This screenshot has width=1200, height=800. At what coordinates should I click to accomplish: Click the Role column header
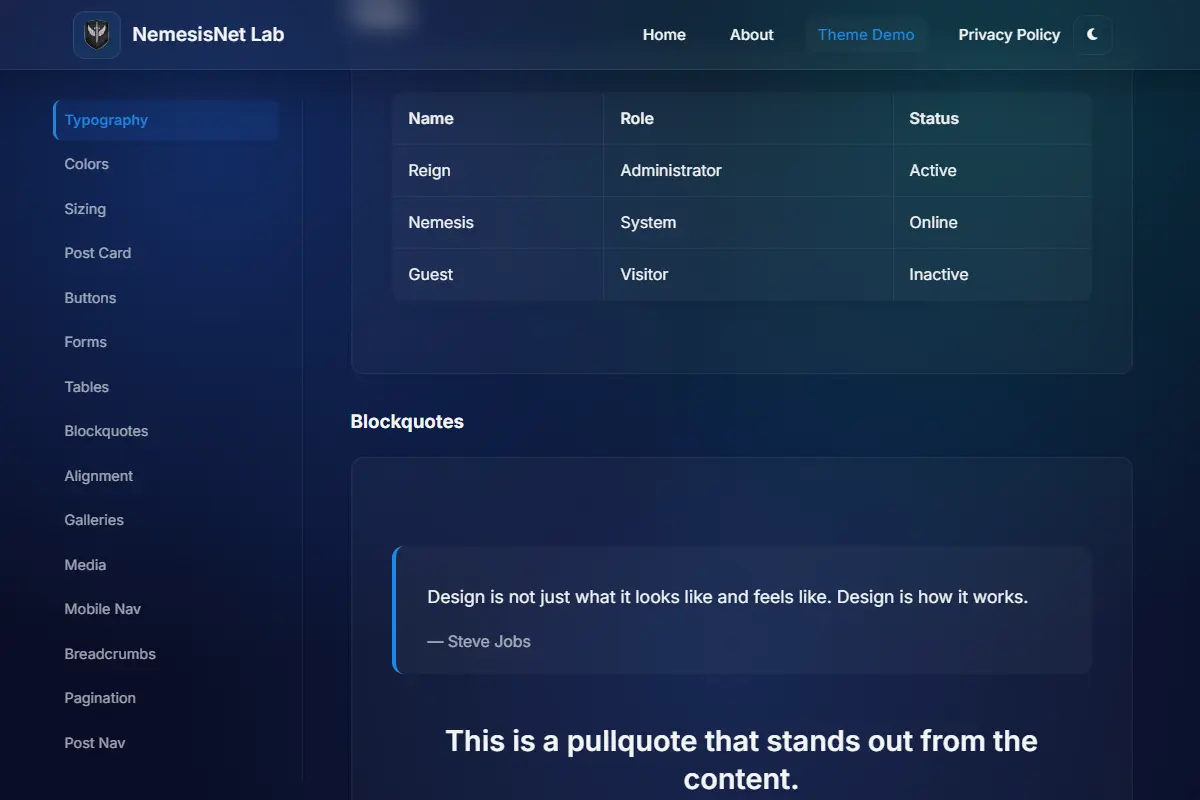click(x=749, y=118)
